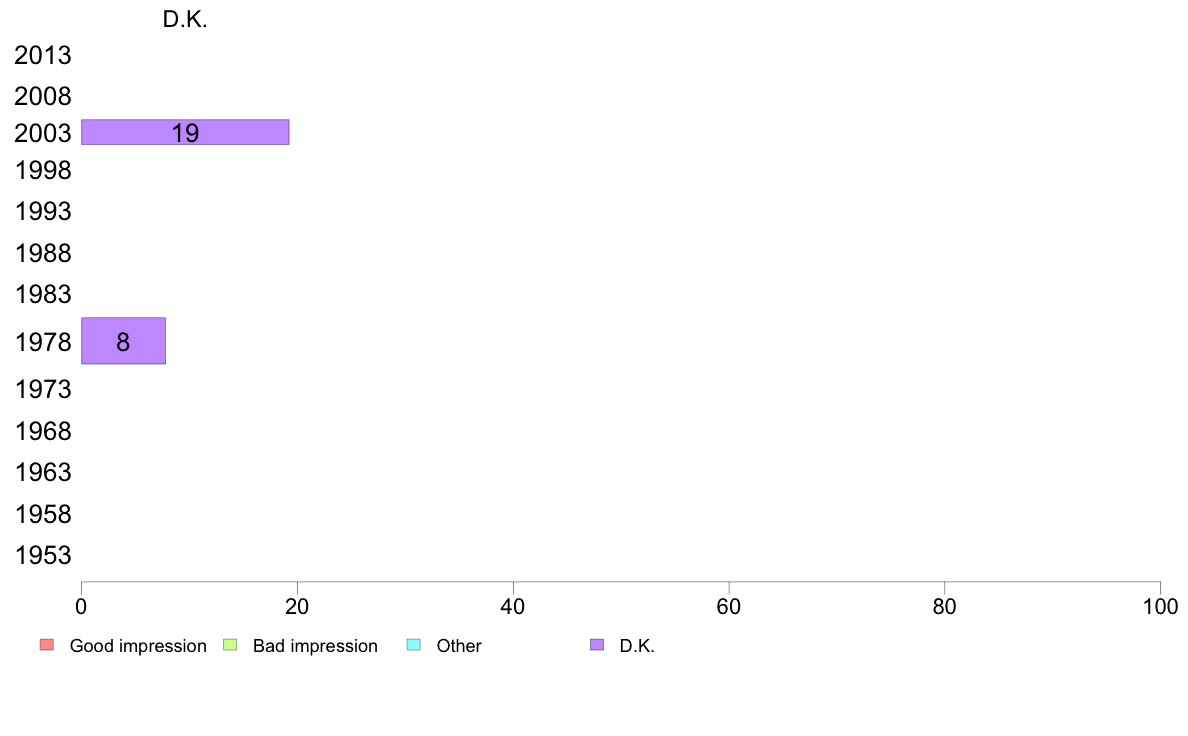
Task: Select the 2003 bar showing 19
Action: point(185,132)
